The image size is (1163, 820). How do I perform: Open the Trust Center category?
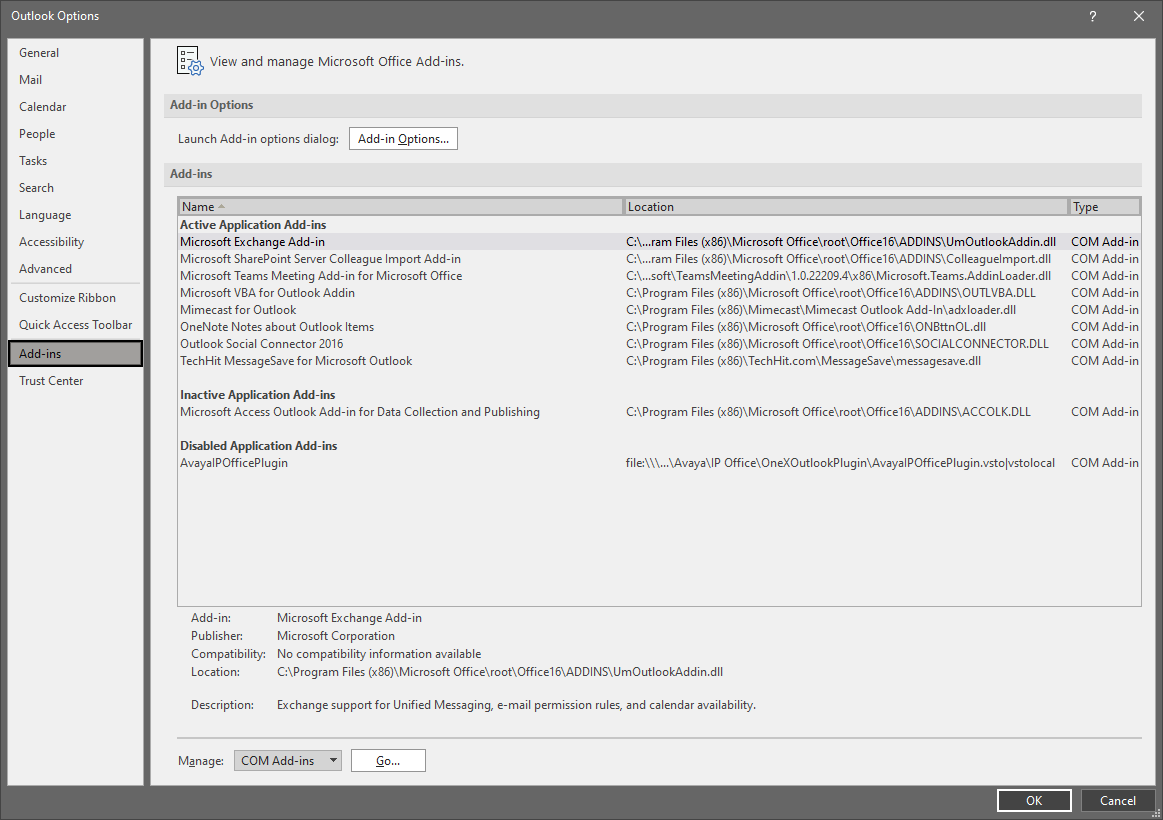coord(75,381)
